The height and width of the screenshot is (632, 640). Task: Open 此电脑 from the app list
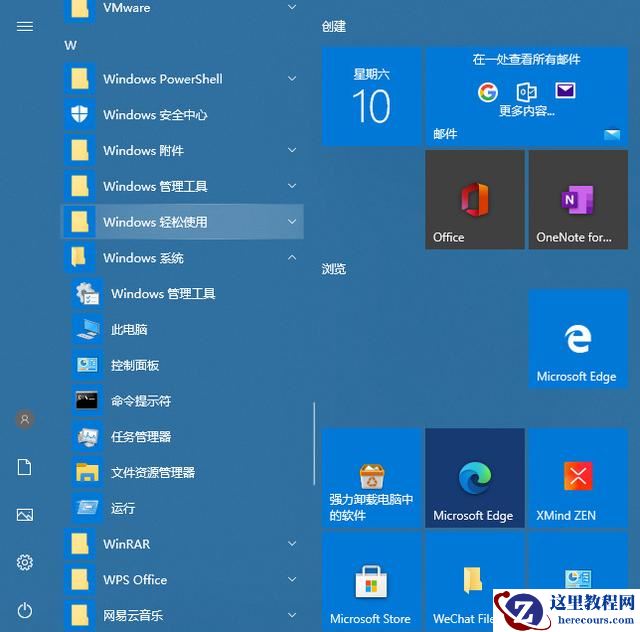(183, 329)
